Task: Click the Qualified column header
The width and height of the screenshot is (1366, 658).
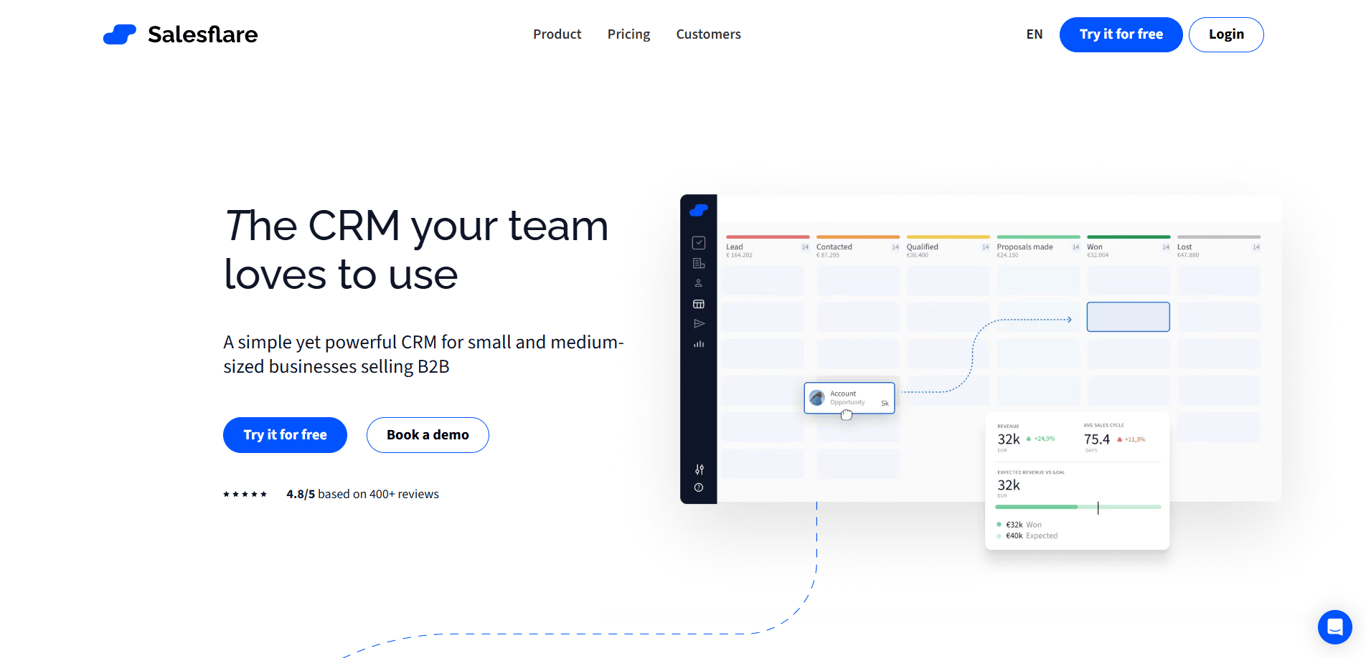Action: (x=947, y=247)
